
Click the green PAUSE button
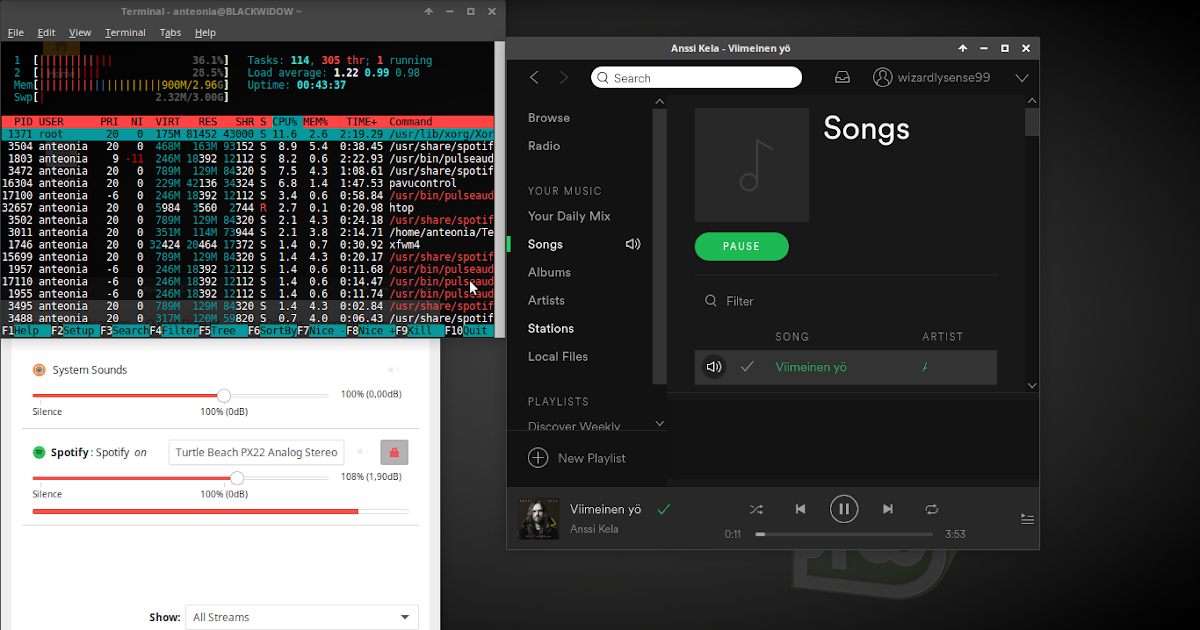742,246
